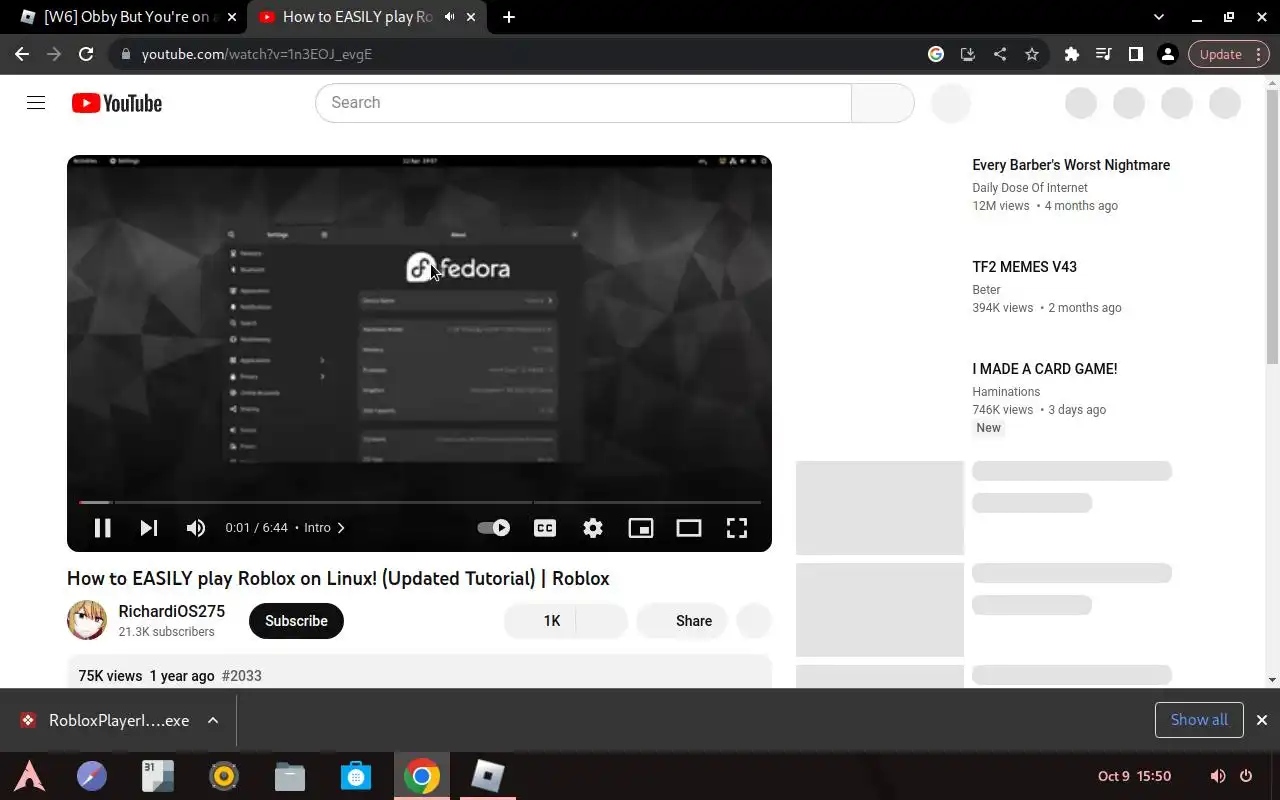
Task: Open video settings gear
Action: [593, 528]
